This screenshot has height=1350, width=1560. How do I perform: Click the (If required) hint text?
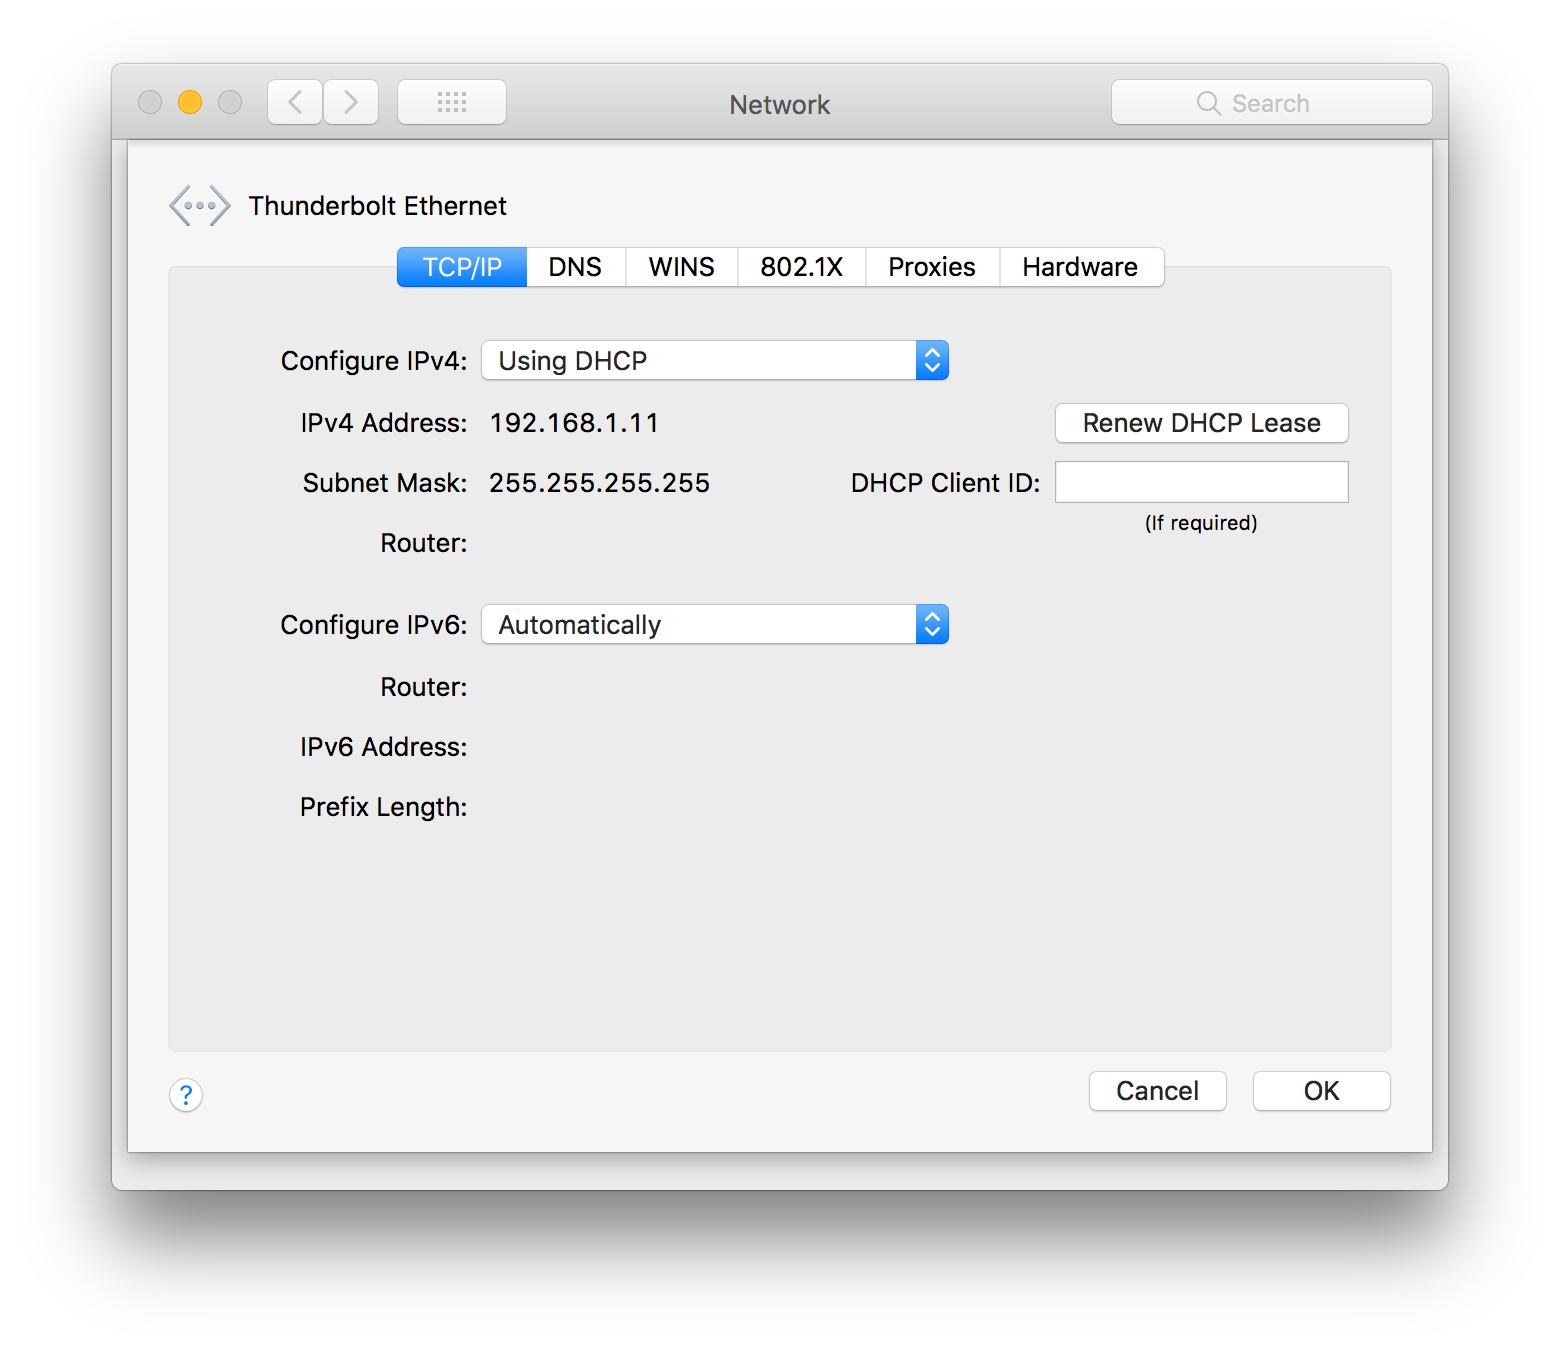click(x=1201, y=523)
